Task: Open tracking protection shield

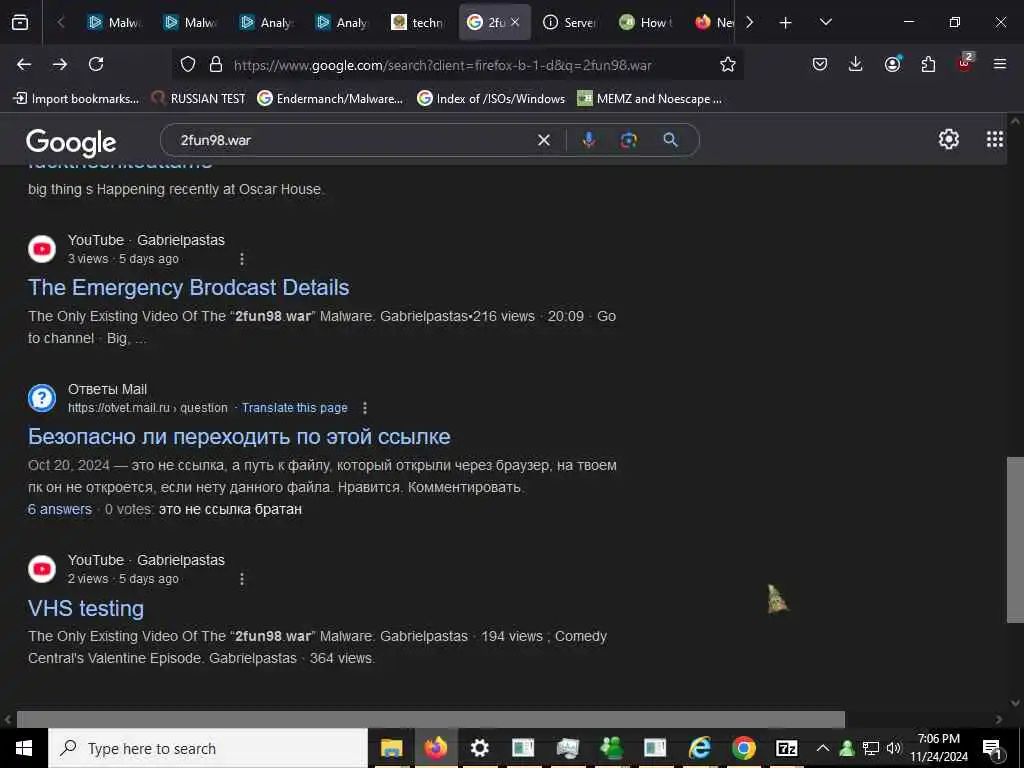Action: tap(188, 64)
